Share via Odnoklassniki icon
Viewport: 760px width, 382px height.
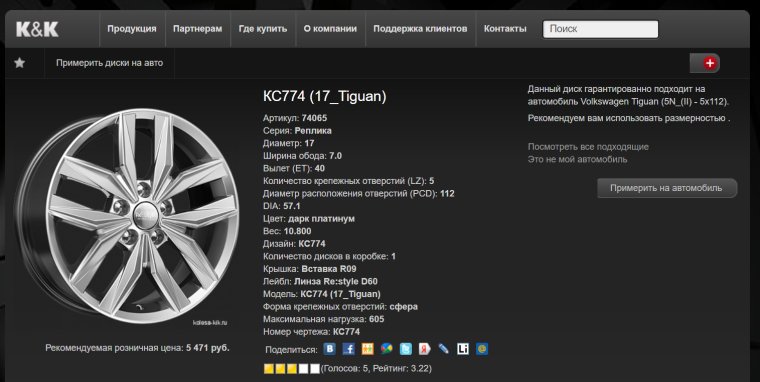pos(367,349)
